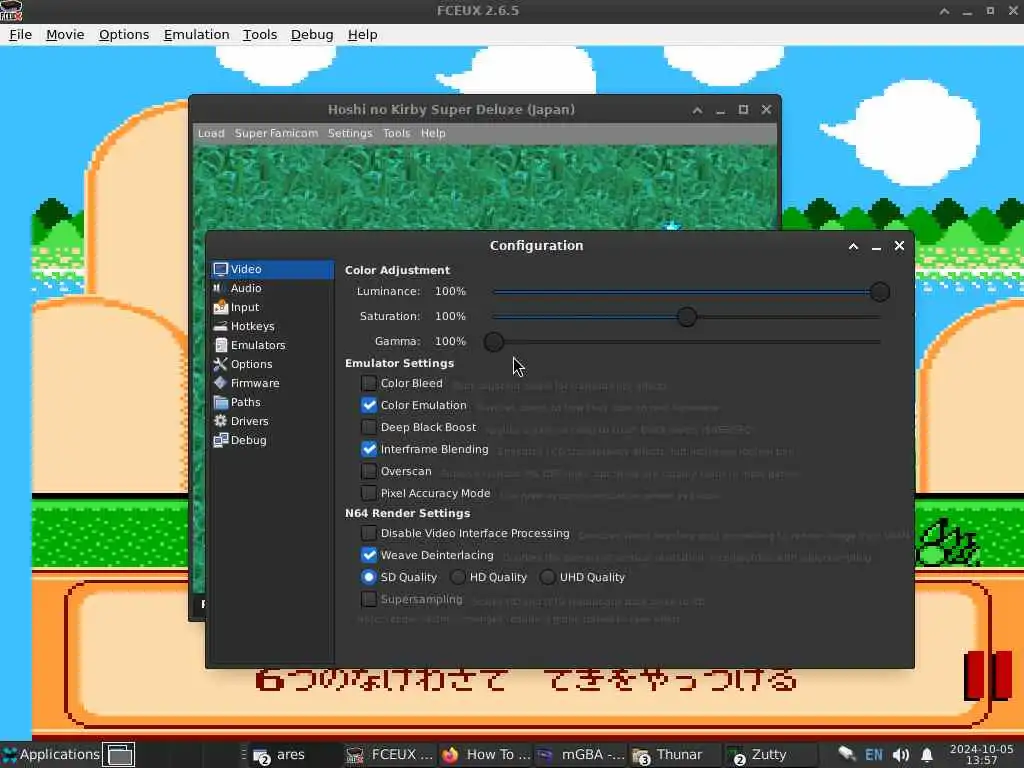Close the Configuration window
Viewport: 1024px width, 768px height.
(899, 246)
